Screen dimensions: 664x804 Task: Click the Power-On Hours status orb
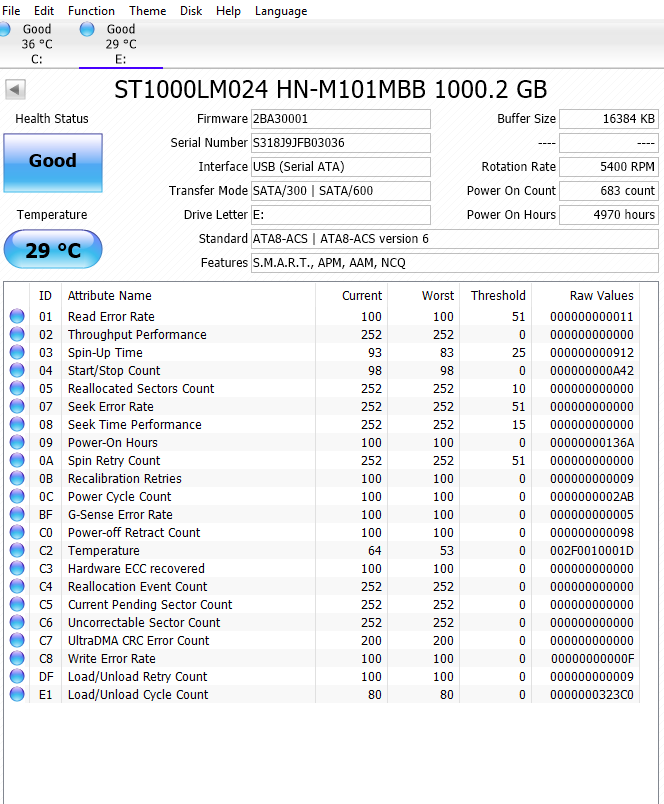(17, 443)
